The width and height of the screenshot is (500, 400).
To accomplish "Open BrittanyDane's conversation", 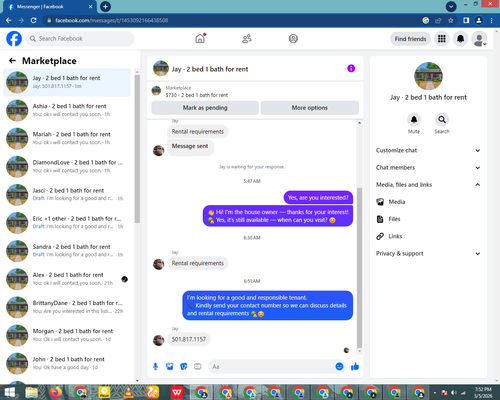I will (67, 307).
